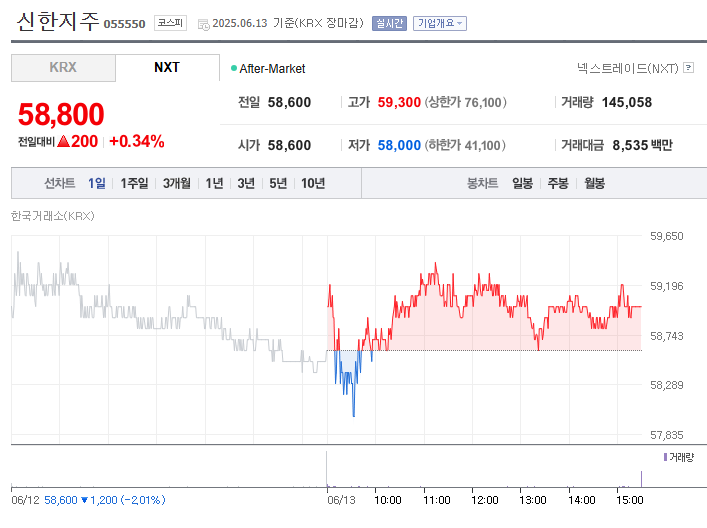Click the 11:00 time axis label
707x528 pixels.
pyautogui.click(x=436, y=500)
